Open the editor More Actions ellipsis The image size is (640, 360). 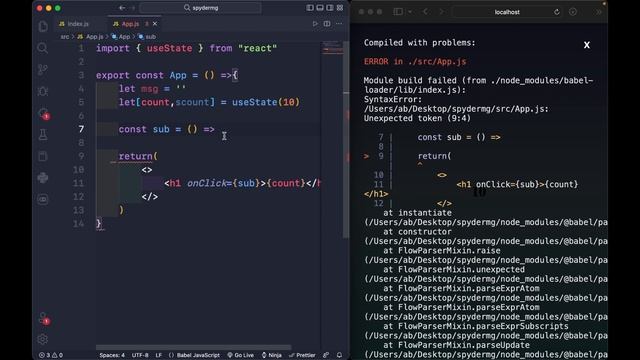point(339,24)
